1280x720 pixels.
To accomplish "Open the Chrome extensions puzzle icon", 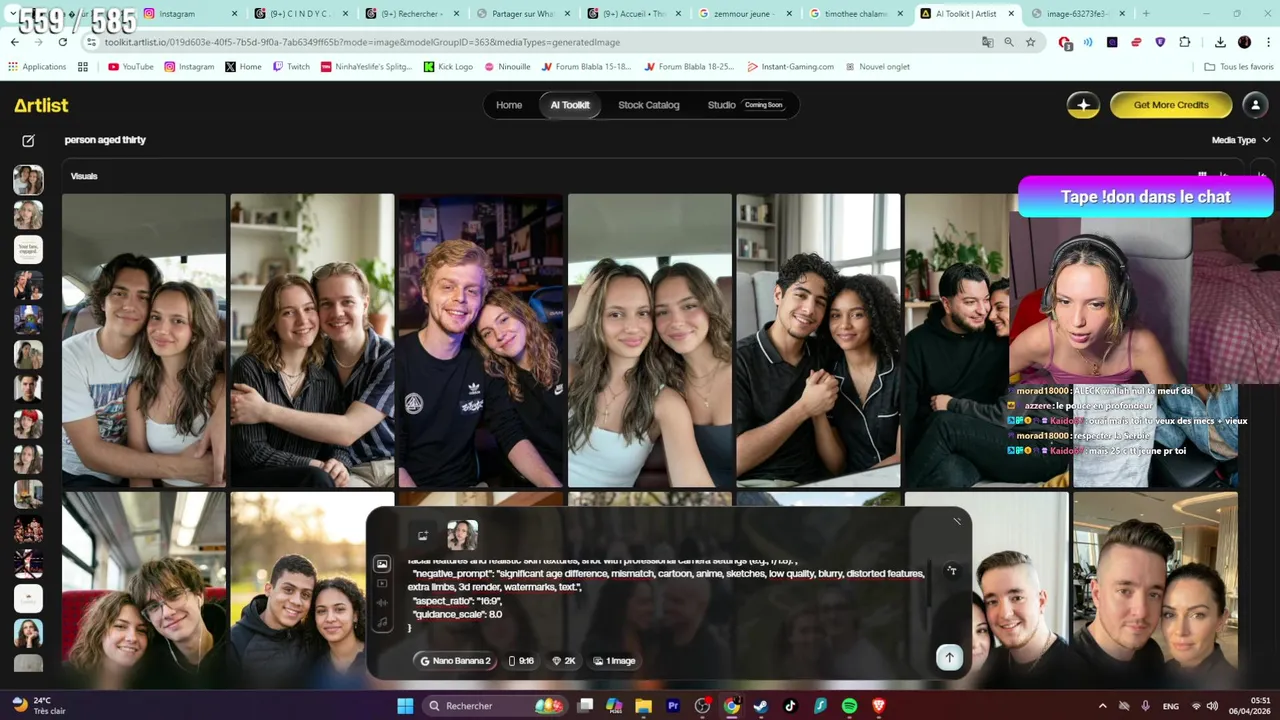I will point(1185,42).
